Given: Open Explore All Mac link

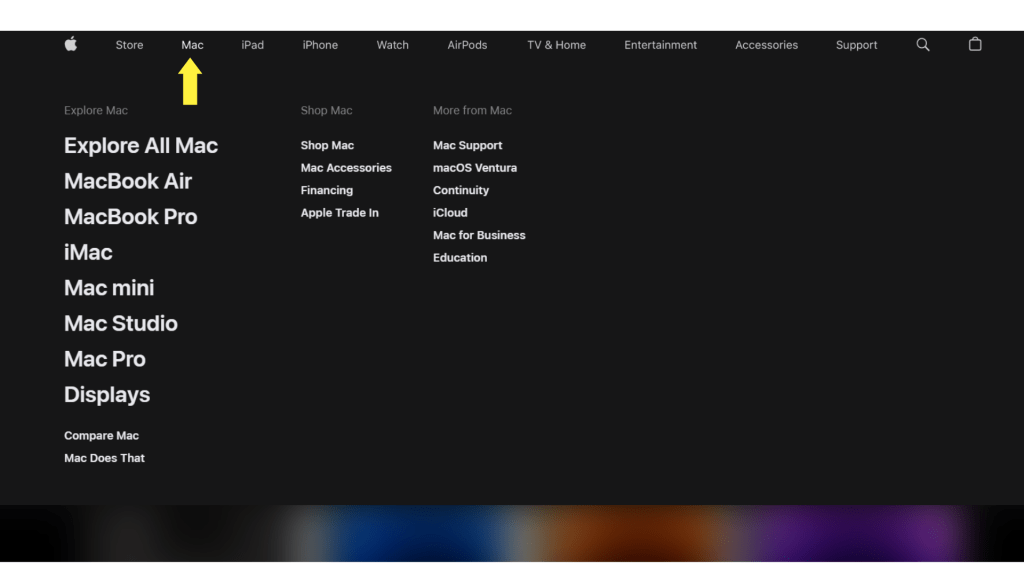Looking at the screenshot, I should (x=141, y=146).
